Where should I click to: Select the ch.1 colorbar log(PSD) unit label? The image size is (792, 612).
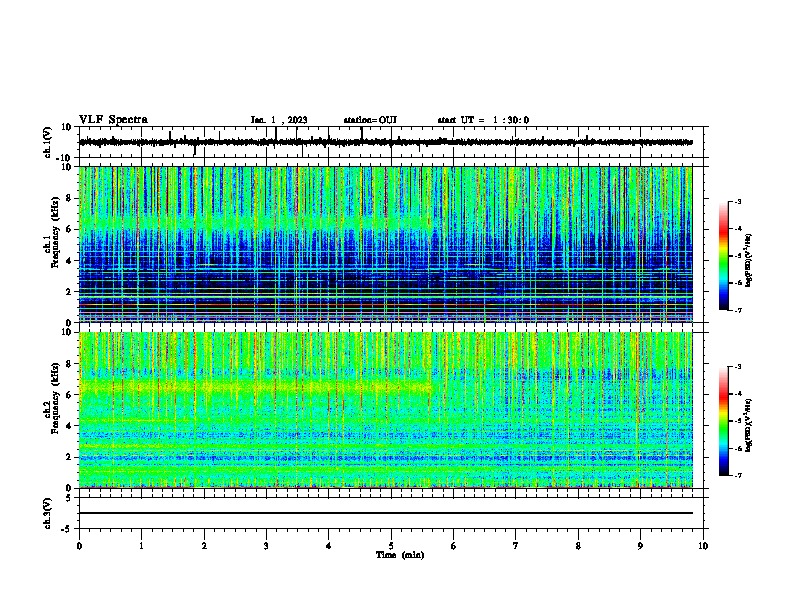click(x=749, y=261)
